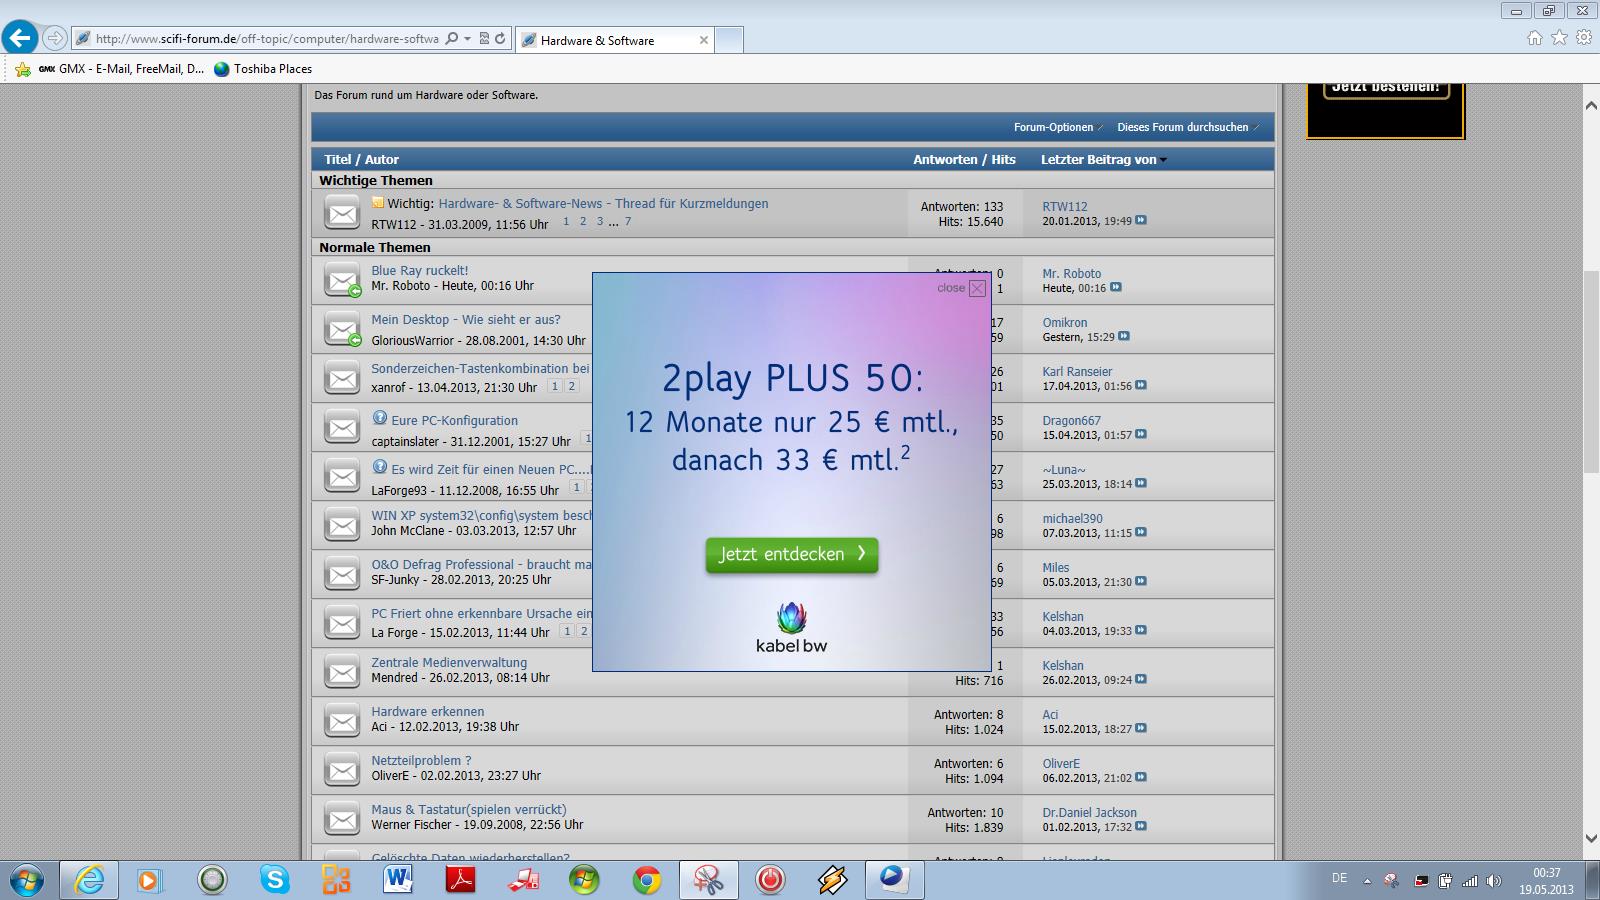This screenshot has height=900, width=1600.
Task: Click the envelope icon for Hardware erkennen thread
Action: point(342,720)
